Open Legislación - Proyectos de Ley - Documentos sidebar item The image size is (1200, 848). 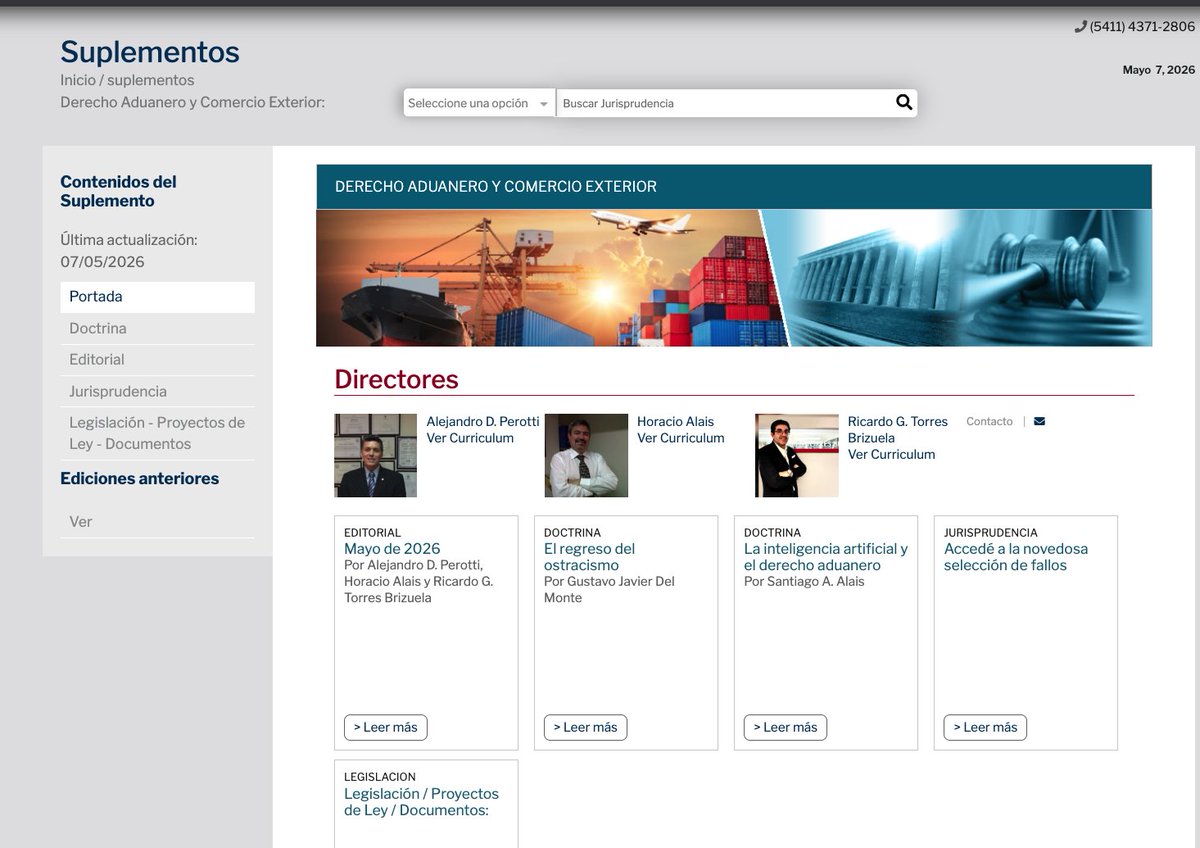[x=157, y=433]
